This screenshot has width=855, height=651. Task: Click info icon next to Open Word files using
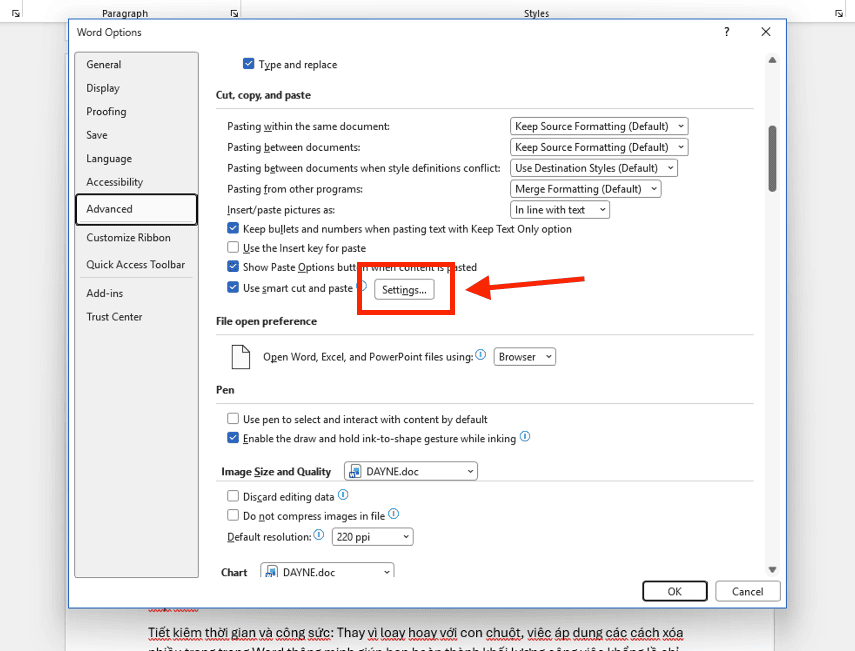tap(480, 355)
